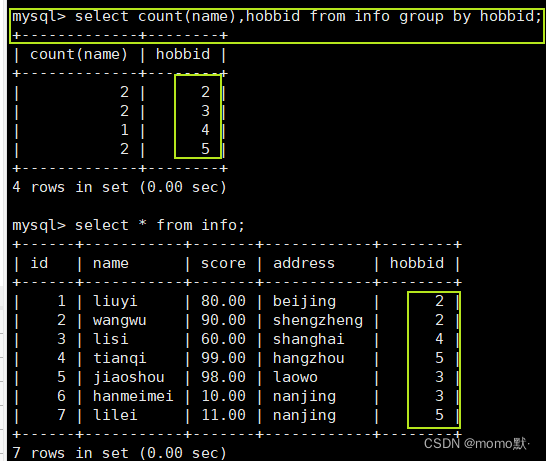Click the name hanmeimei
This screenshot has height=461, width=546.
[133, 396]
